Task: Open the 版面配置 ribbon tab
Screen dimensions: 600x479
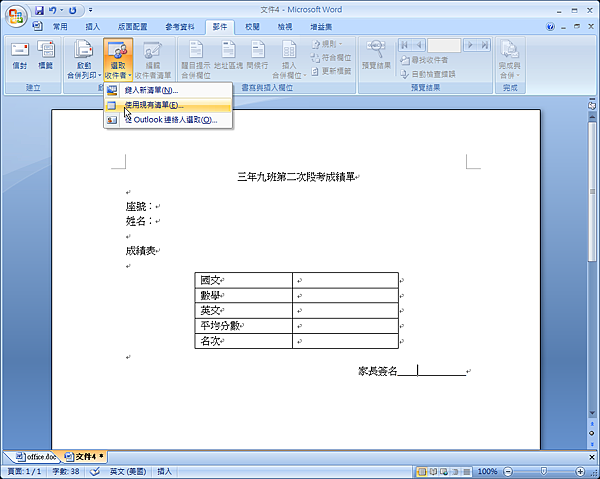Action: click(132, 27)
